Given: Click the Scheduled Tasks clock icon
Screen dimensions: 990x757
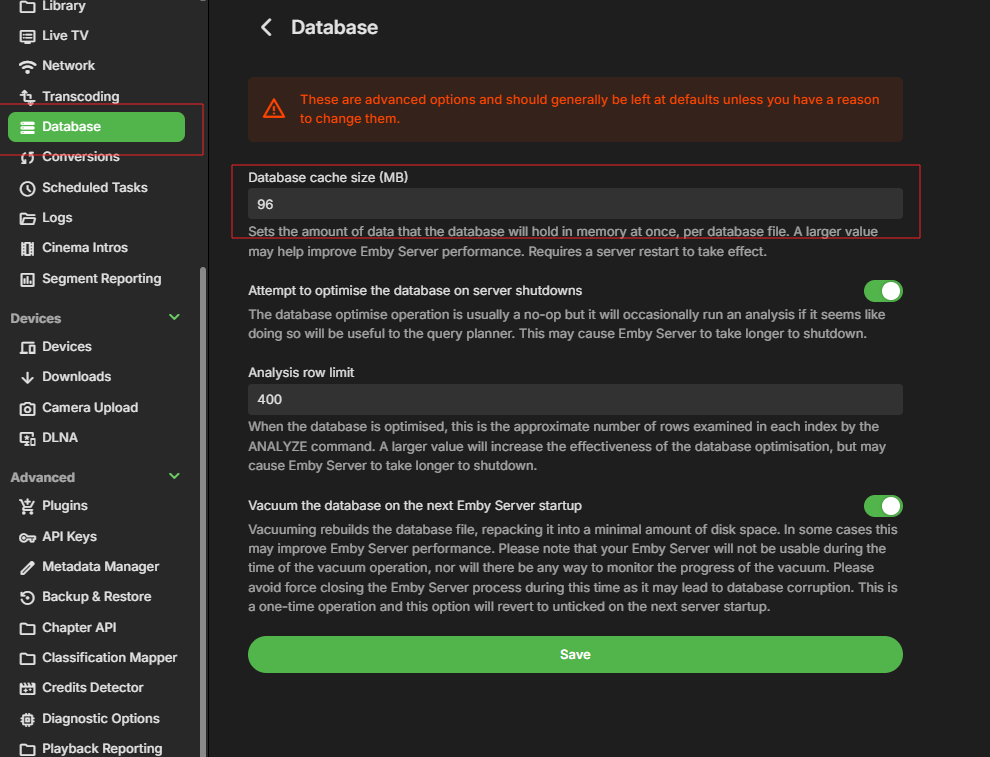Looking at the screenshot, I should click(28, 188).
